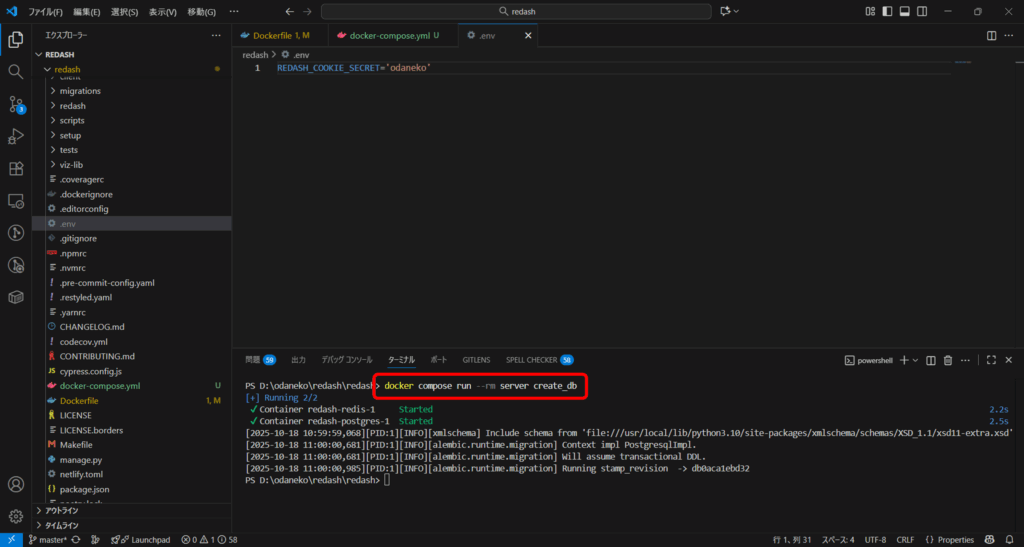Click the split editor right icon
Screen dimensions: 1024x547
pyautogui.click(x=992, y=35)
